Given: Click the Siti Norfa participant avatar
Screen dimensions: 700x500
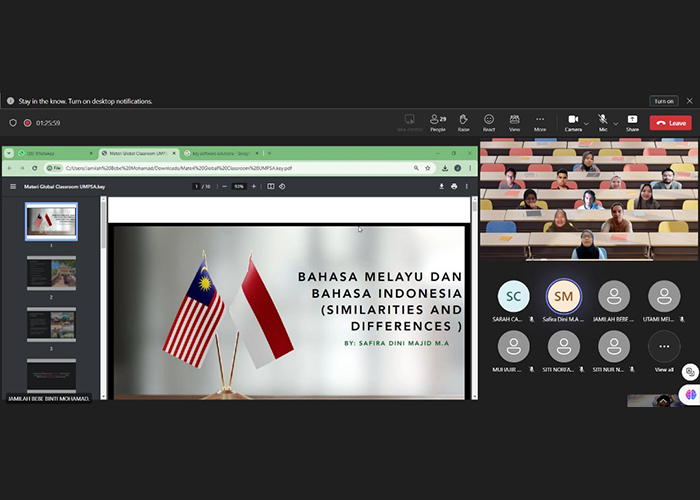Looking at the screenshot, I should (563, 346).
